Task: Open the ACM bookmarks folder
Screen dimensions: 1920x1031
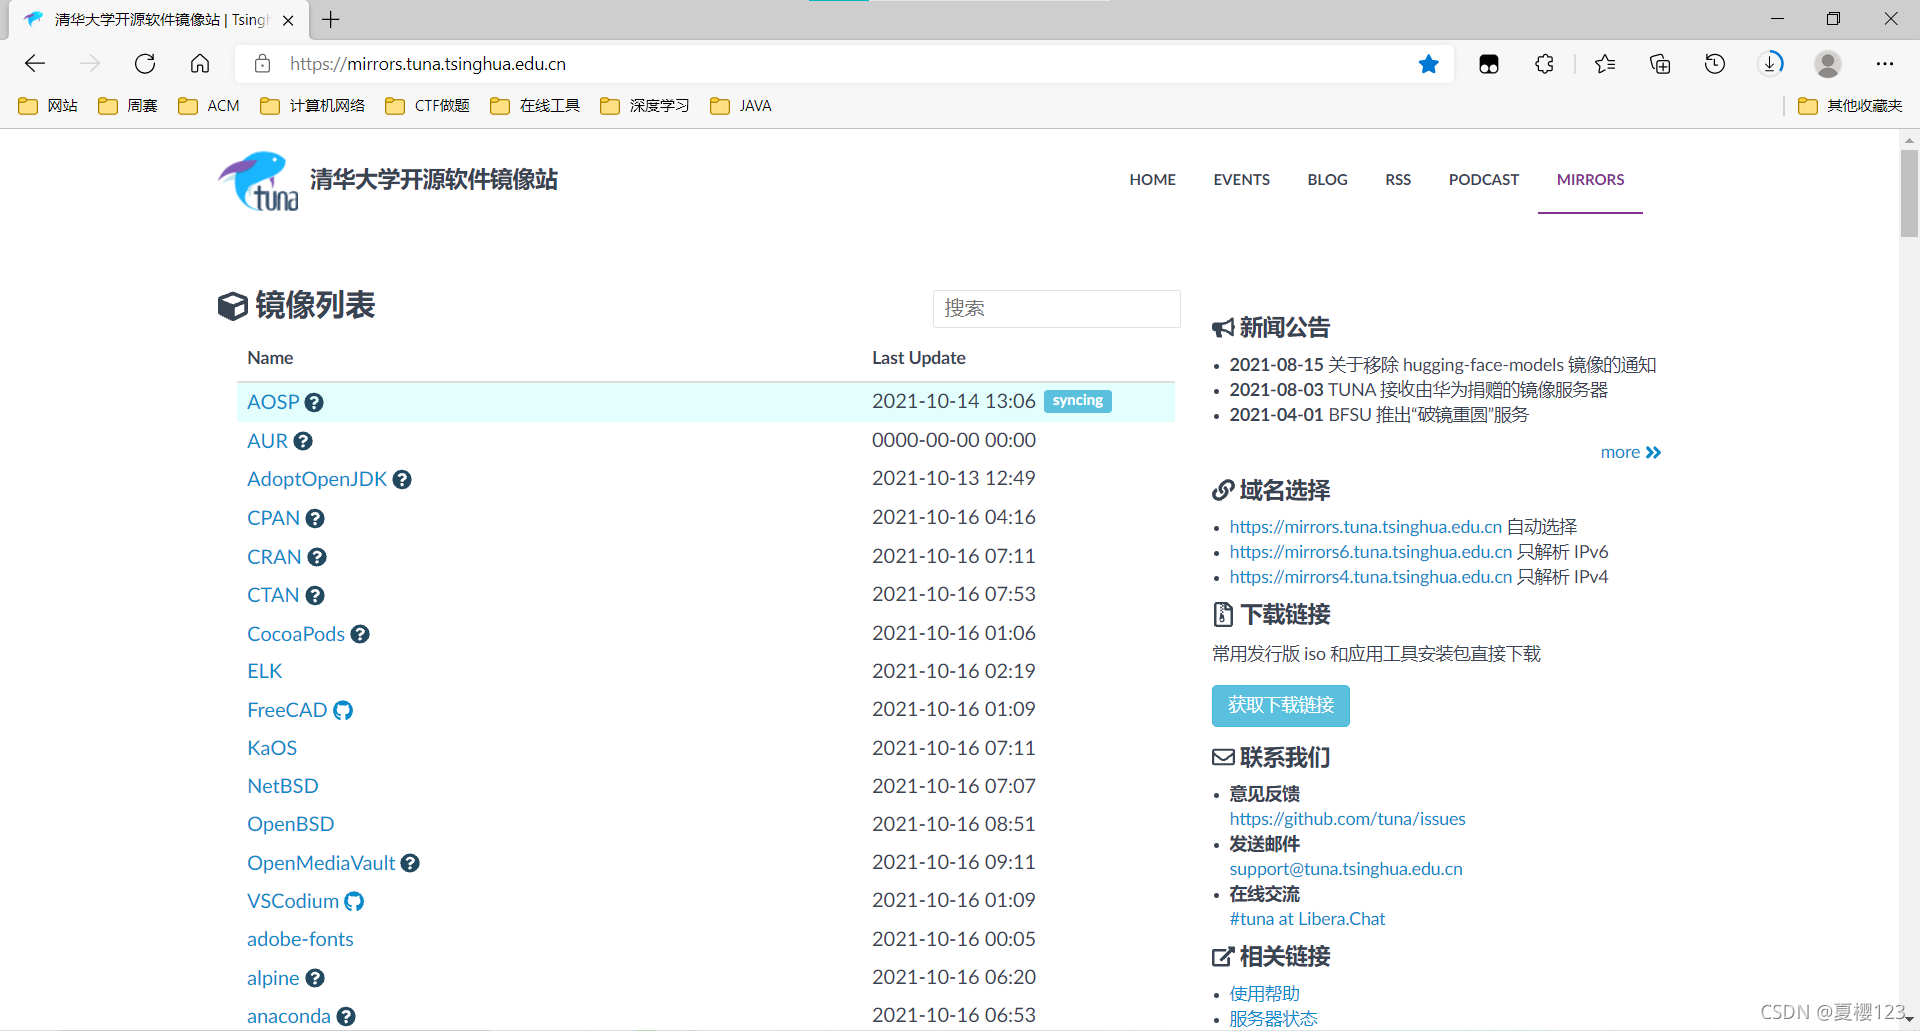Action: (209, 106)
